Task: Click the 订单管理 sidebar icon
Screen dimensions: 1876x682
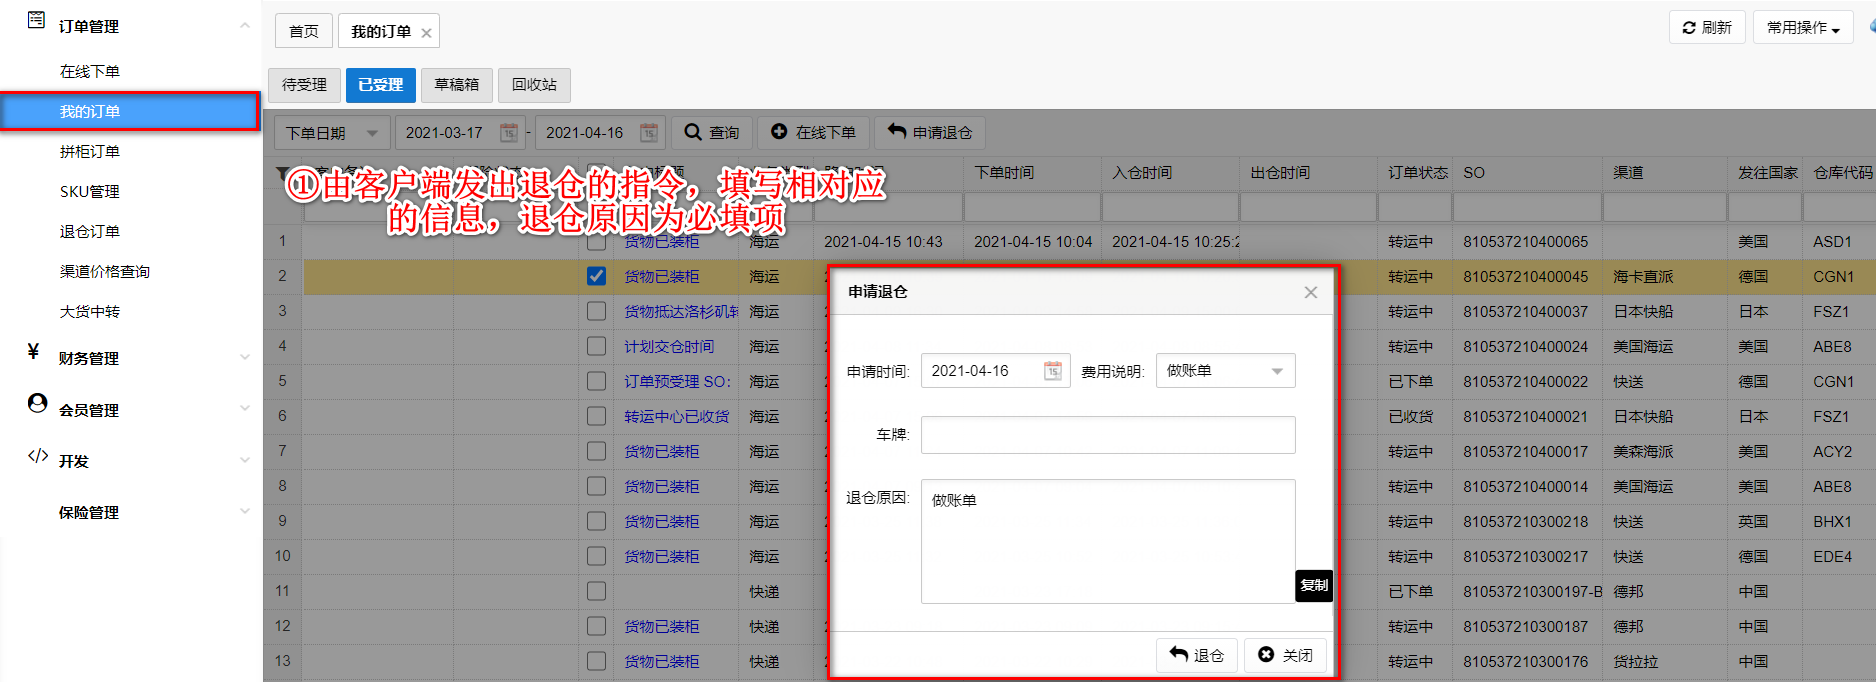Action: coord(36,20)
